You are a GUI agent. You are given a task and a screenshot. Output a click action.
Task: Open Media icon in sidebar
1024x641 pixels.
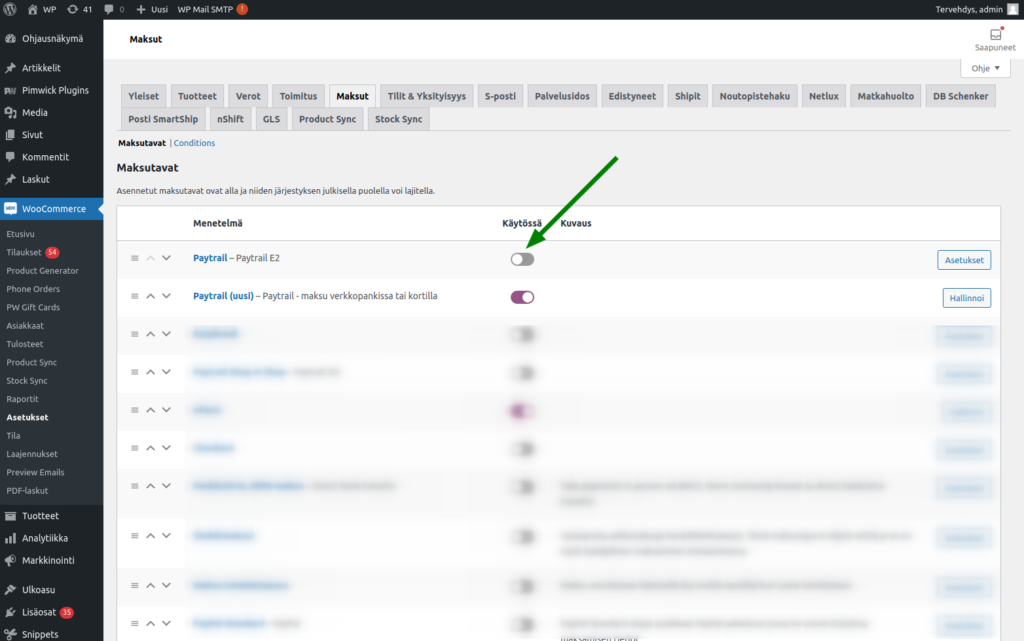tap(10, 112)
